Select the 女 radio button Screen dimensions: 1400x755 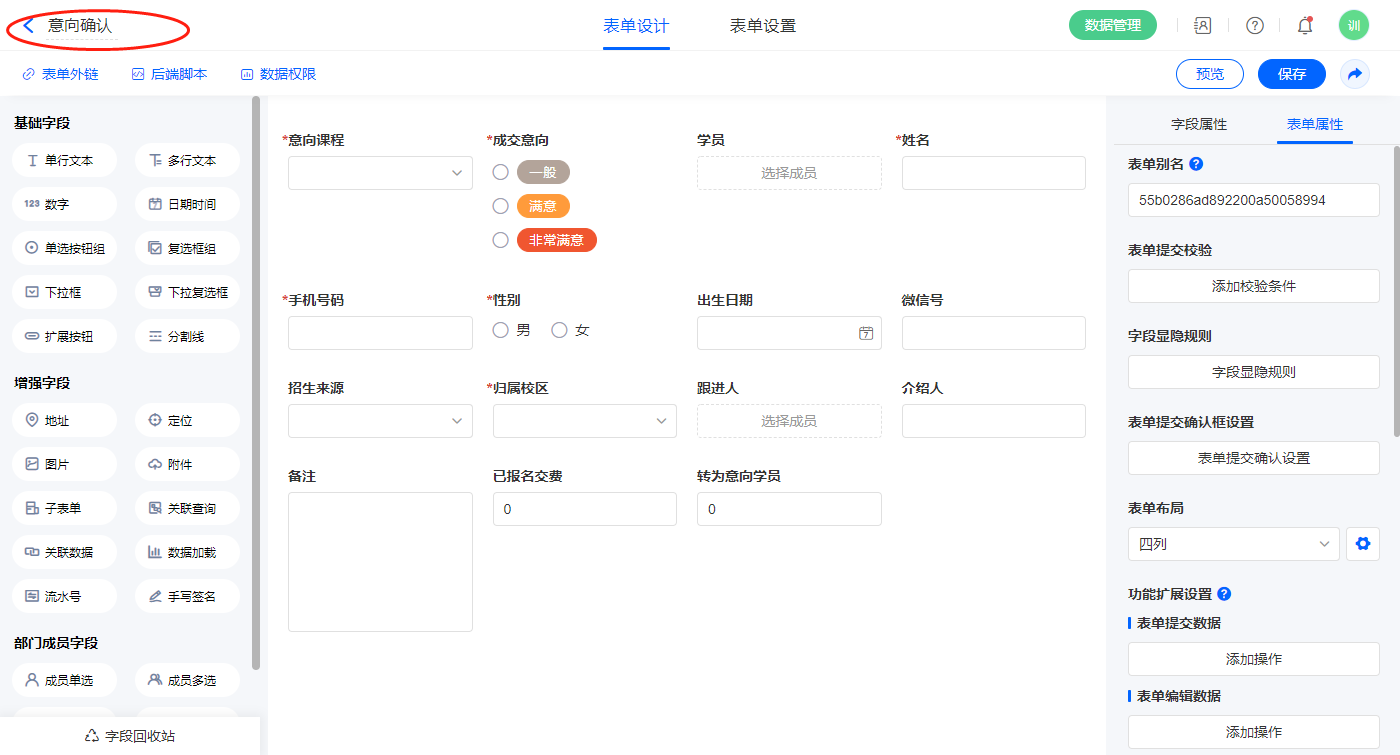point(559,330)
